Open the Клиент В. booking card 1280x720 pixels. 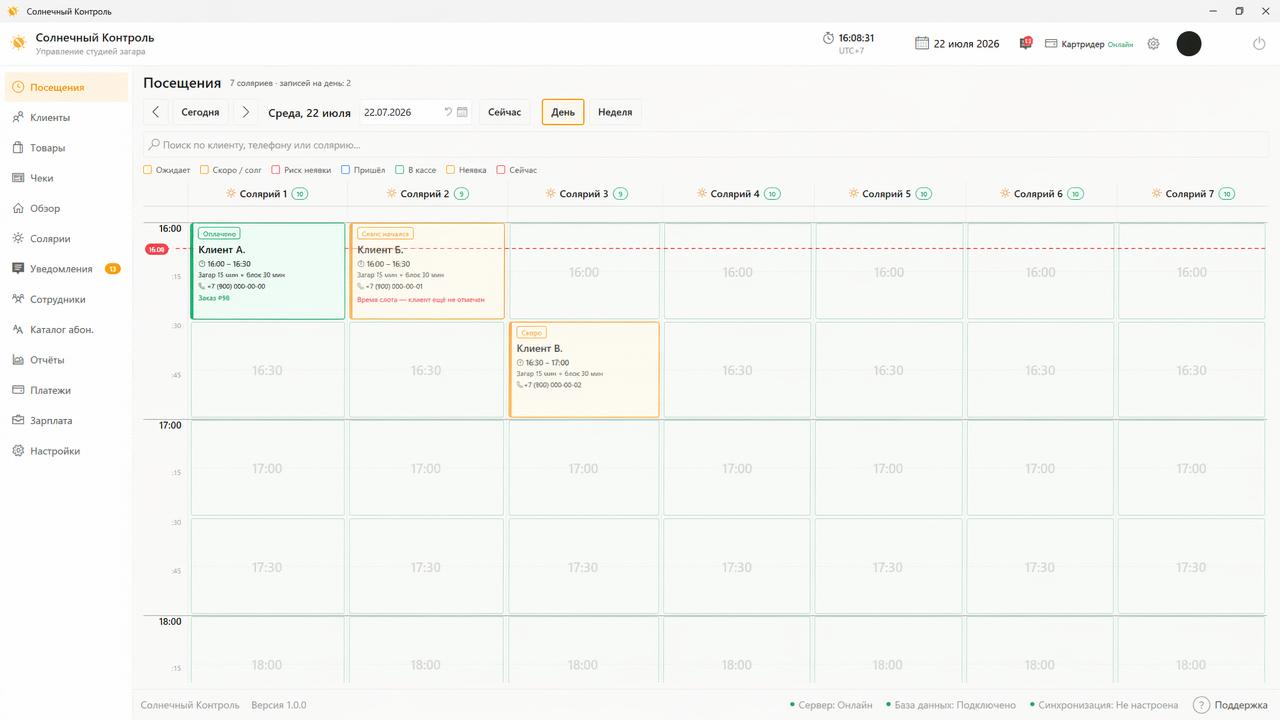click(x=584, y=370)
